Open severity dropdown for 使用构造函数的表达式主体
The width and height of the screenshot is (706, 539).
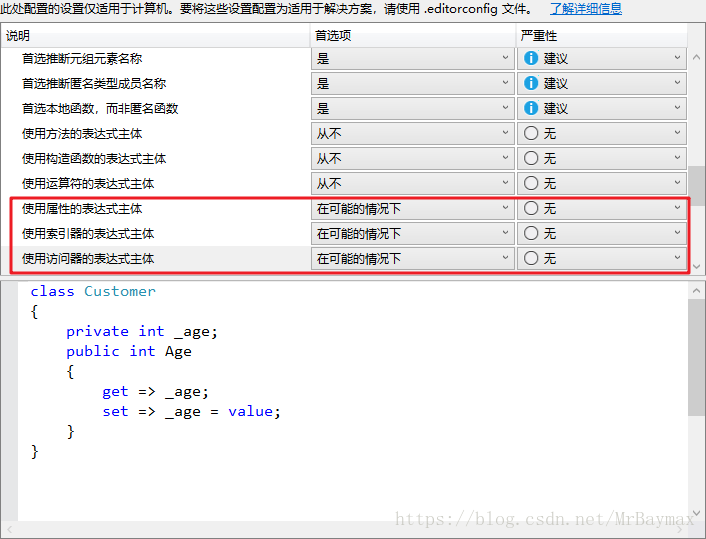[602, 159]
